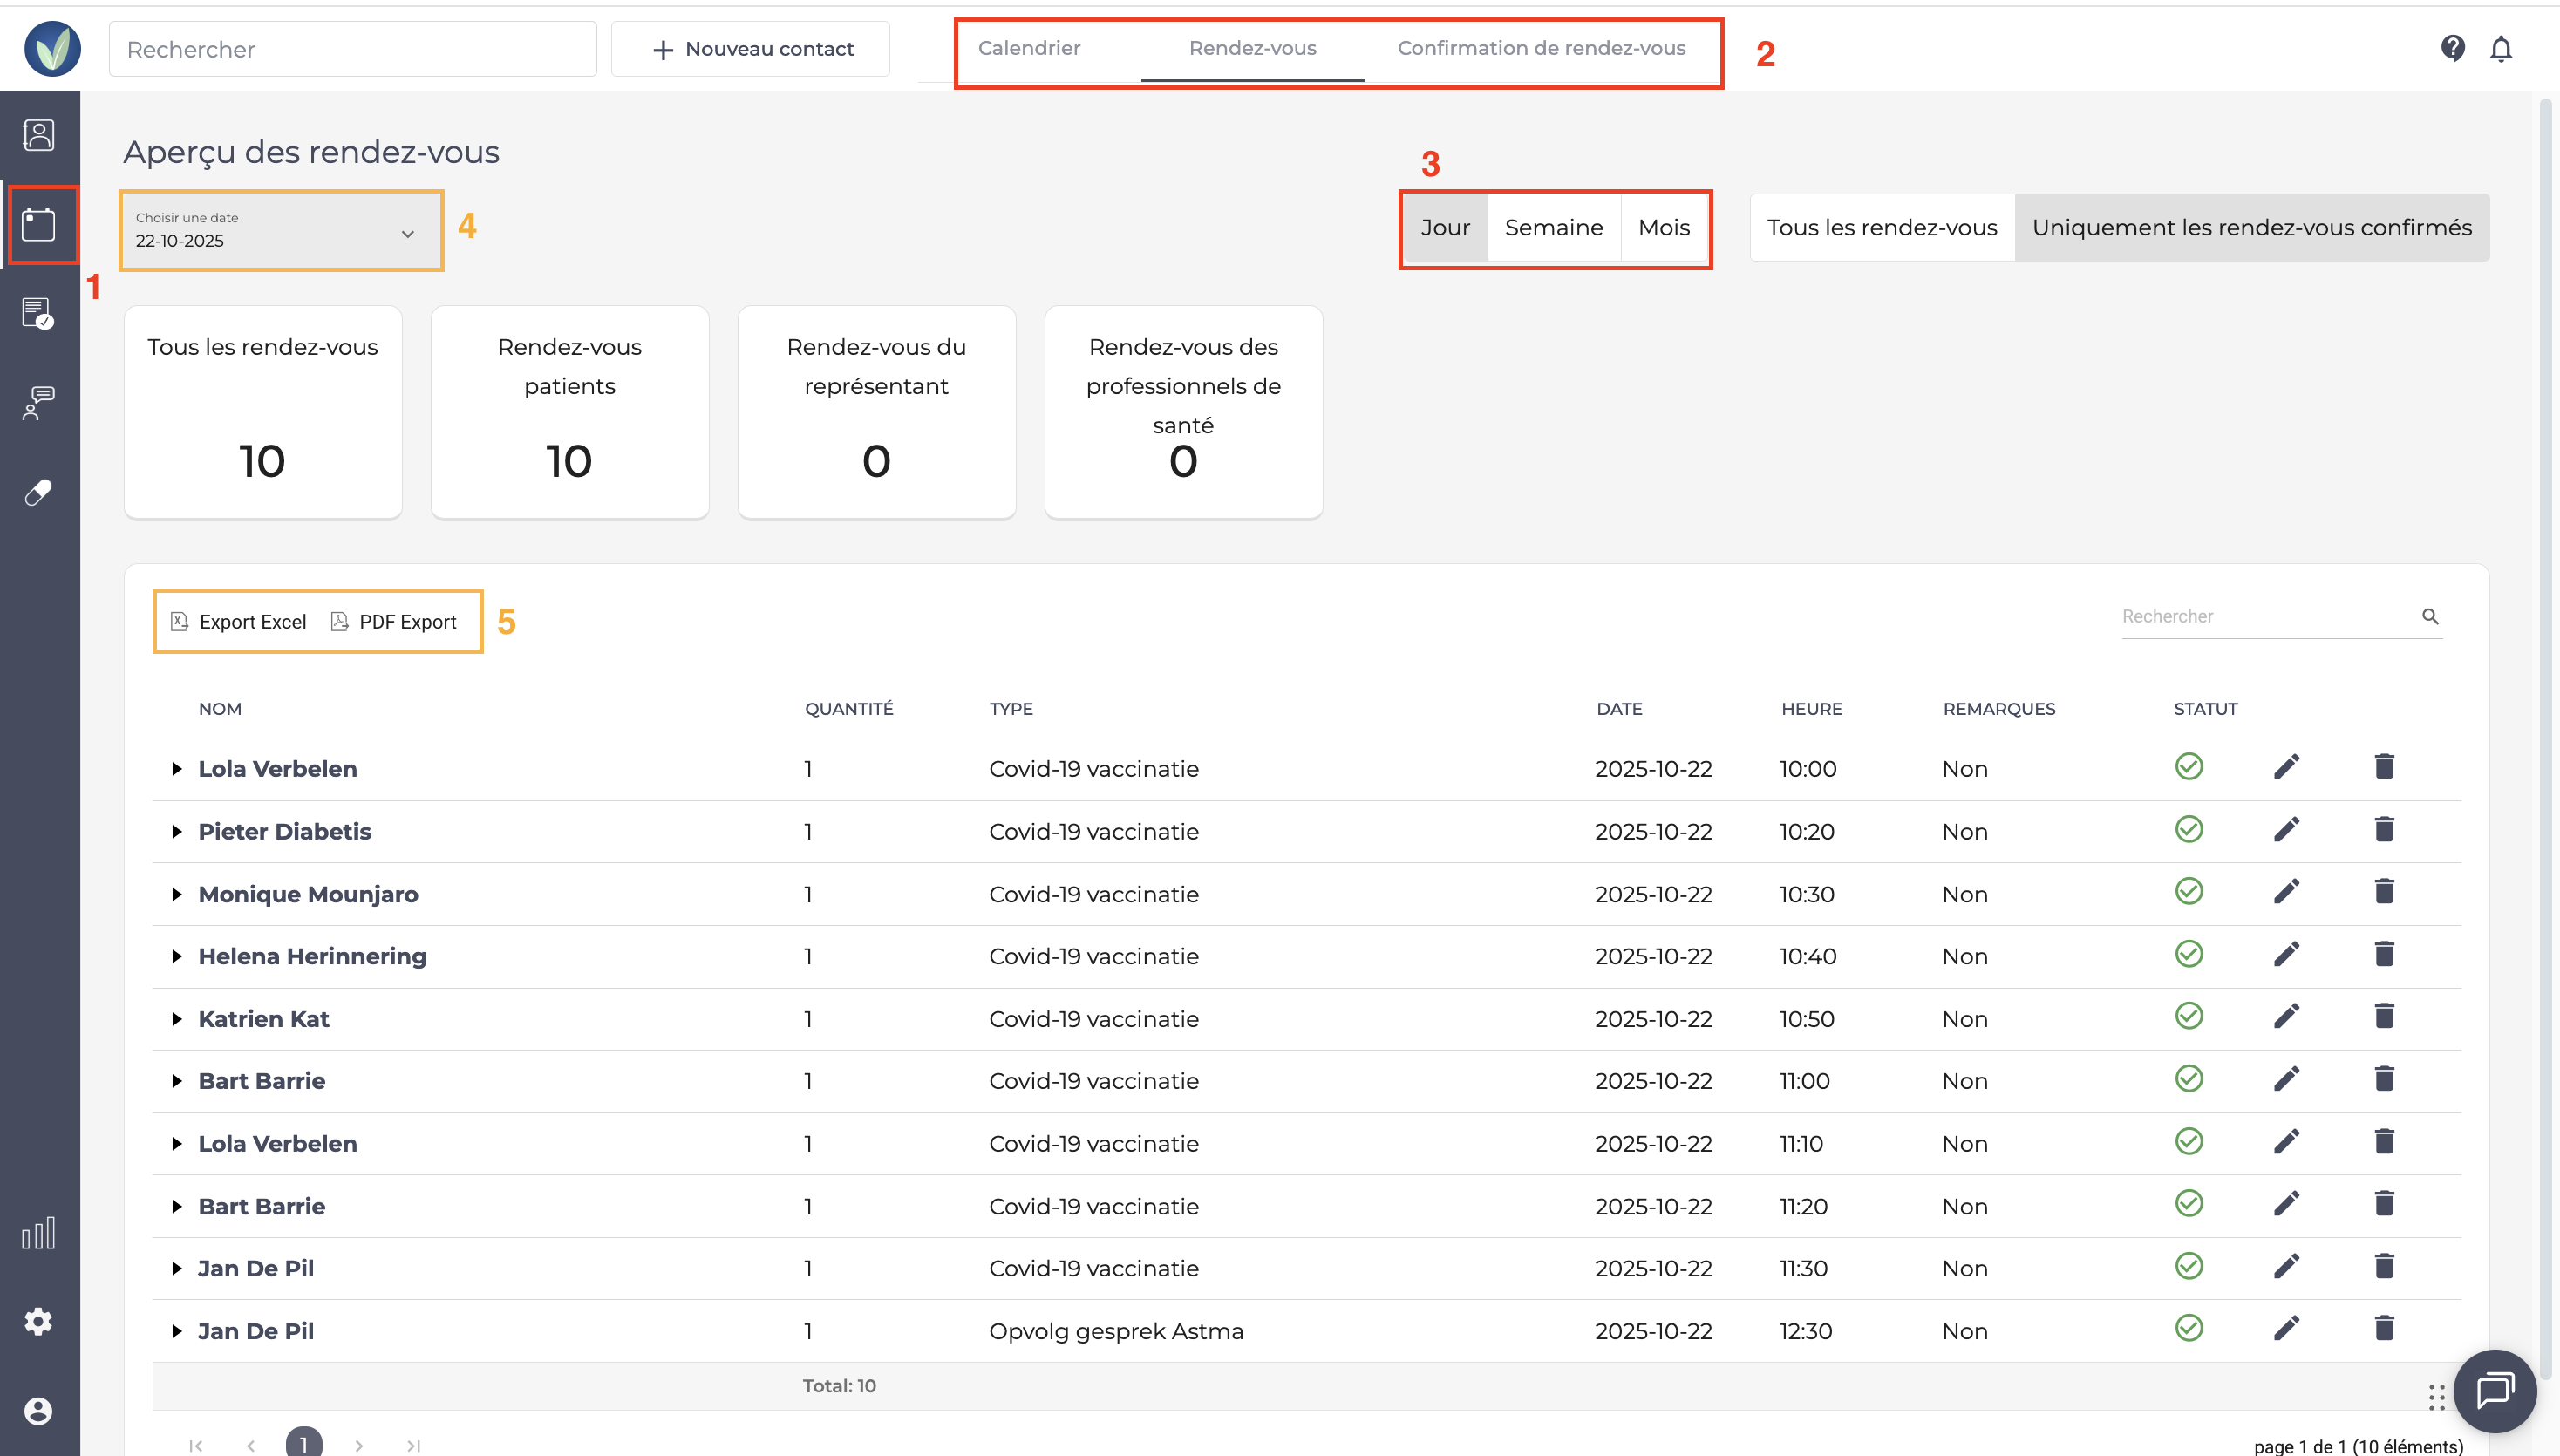Click the help question mark icon
The width and height of the screenshot is (2560, 1456).
click(x=2452, y=48)
